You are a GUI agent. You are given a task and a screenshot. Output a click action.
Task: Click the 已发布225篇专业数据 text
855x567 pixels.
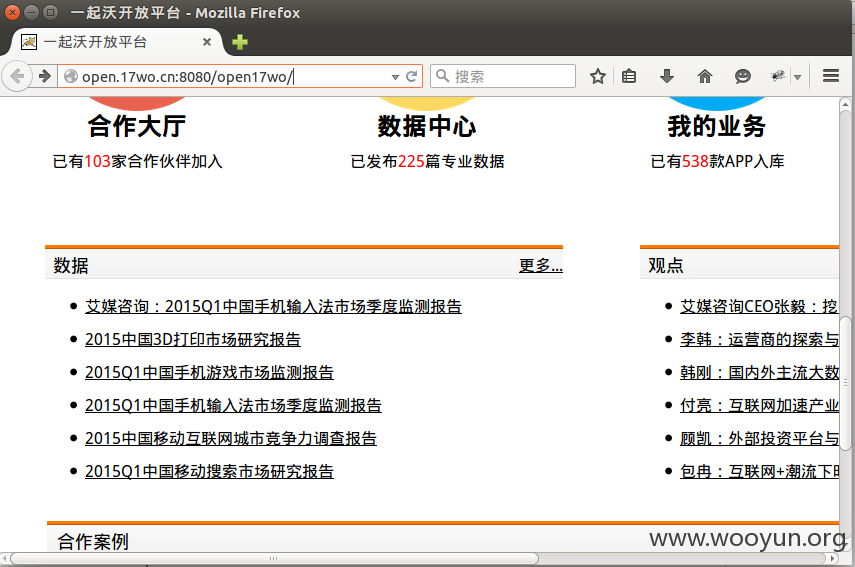click(x=427, y=161)
